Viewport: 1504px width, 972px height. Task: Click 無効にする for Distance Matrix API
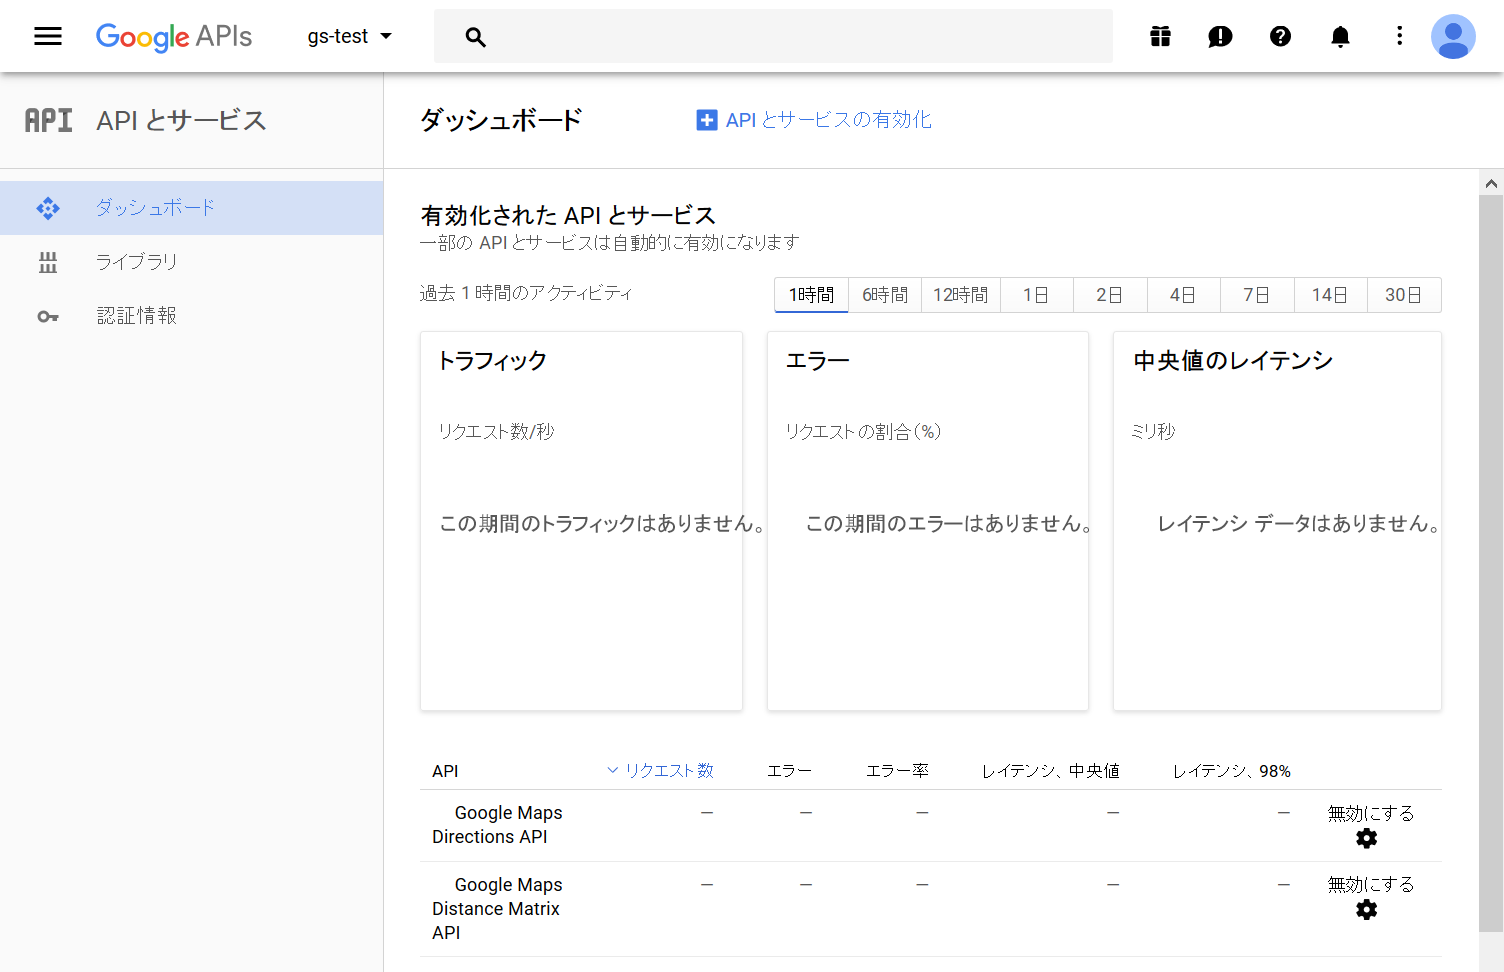click(x=1370, y=884)
